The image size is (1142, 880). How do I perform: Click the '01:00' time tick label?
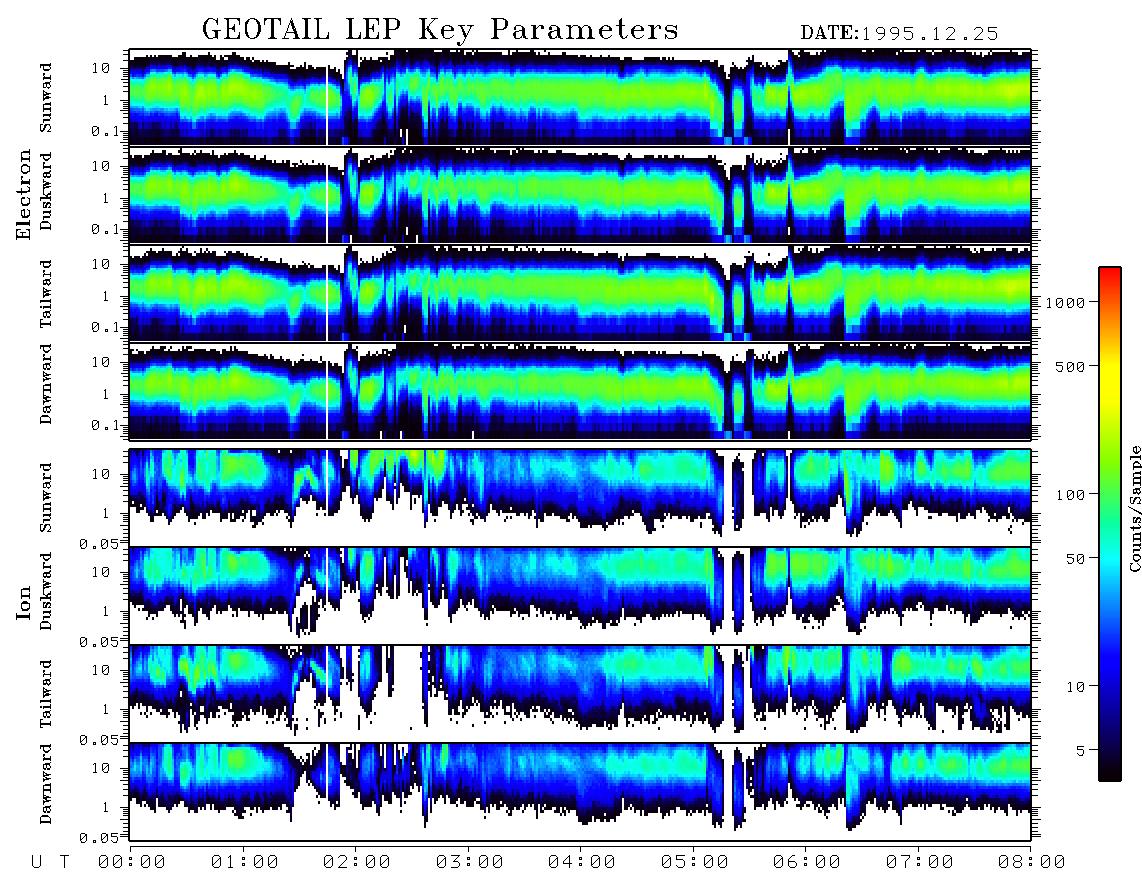click(x=245, y=863)
